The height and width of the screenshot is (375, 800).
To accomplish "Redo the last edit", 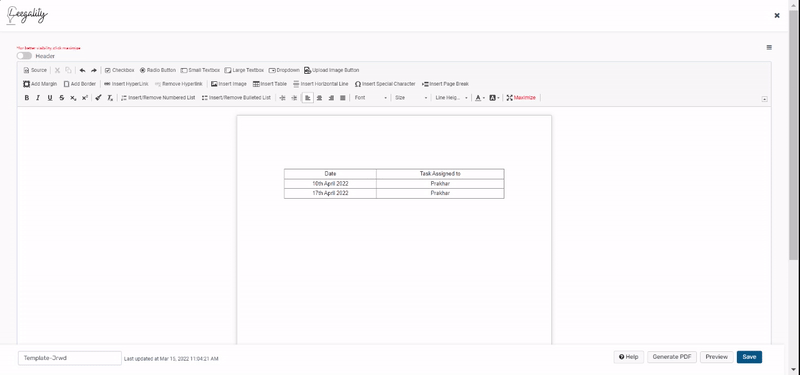I will (93, 70).
